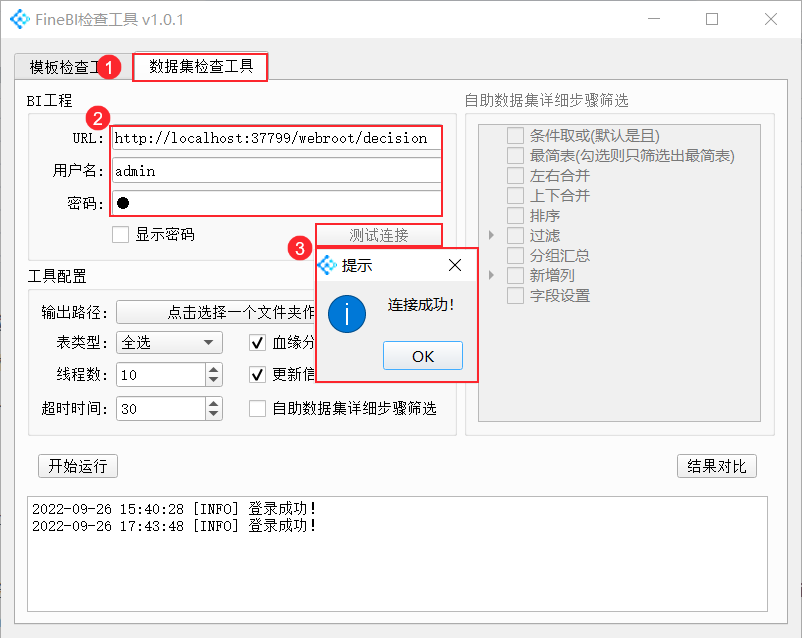This screenshot has height=638, width=802.
Task: Click the 开始运行 button
Action: click(x=78, y=466)
